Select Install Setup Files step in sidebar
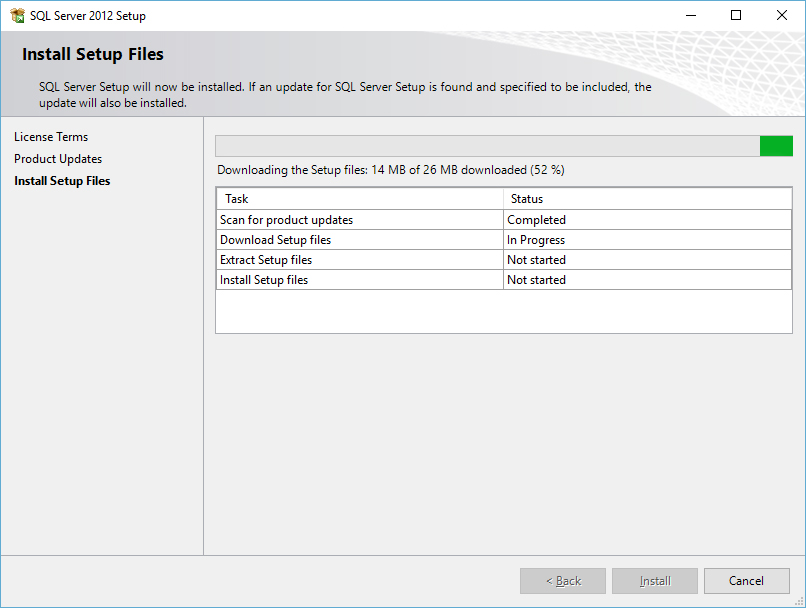 (62, 181)
